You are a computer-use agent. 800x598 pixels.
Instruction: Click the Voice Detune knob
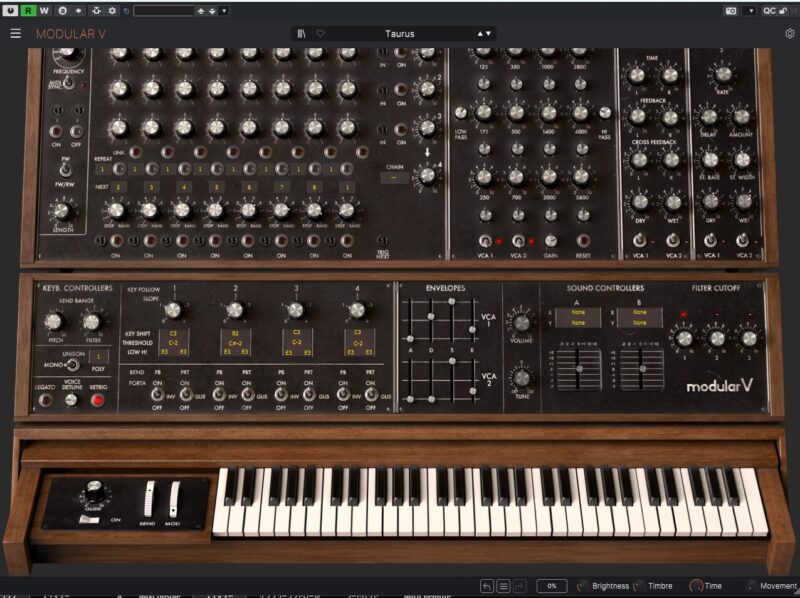point(71,401)
